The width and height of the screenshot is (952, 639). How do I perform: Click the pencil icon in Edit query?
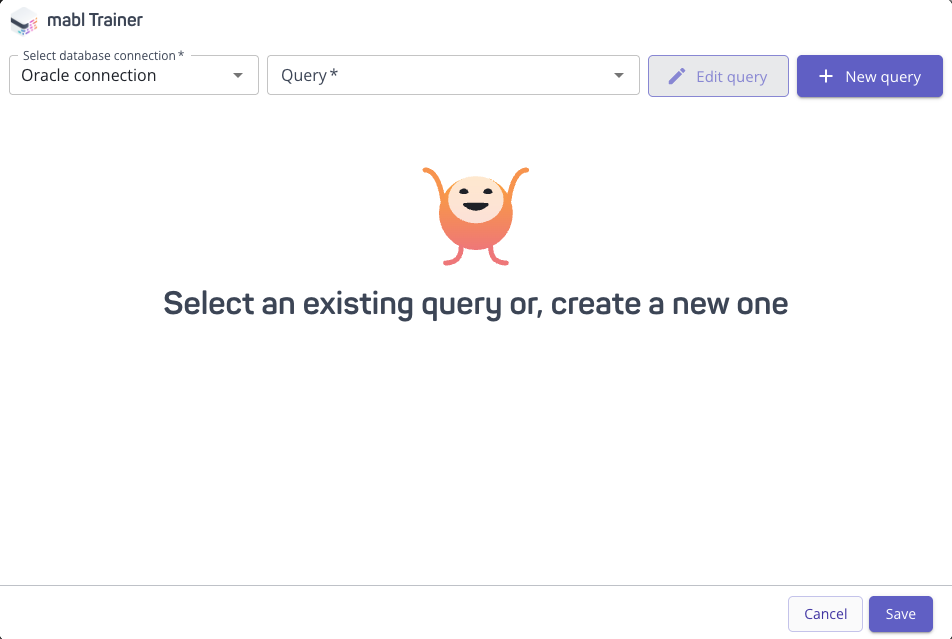pyautogui.click(x=677, y=76)
